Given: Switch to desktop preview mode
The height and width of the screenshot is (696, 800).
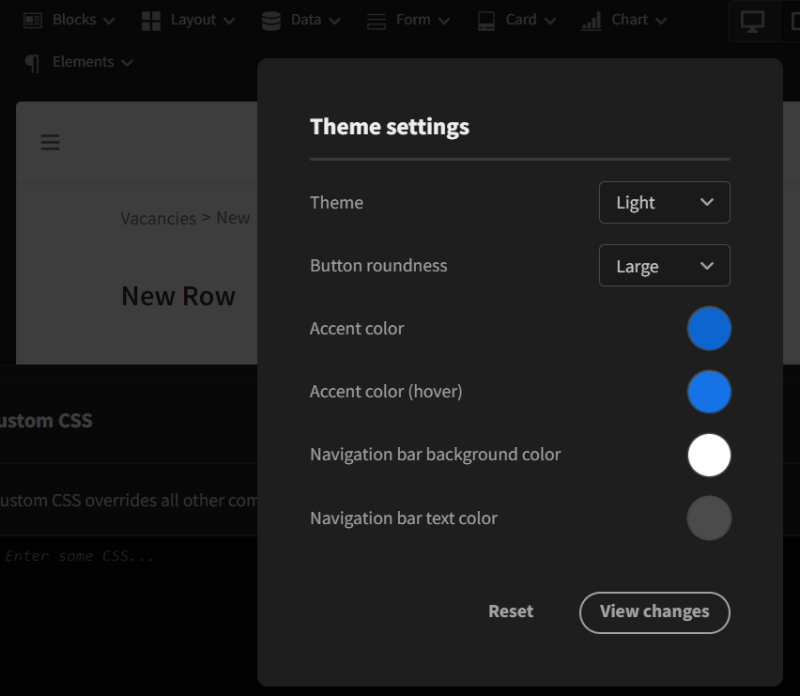Looking at the screenshot, I should tap(752, 21).
